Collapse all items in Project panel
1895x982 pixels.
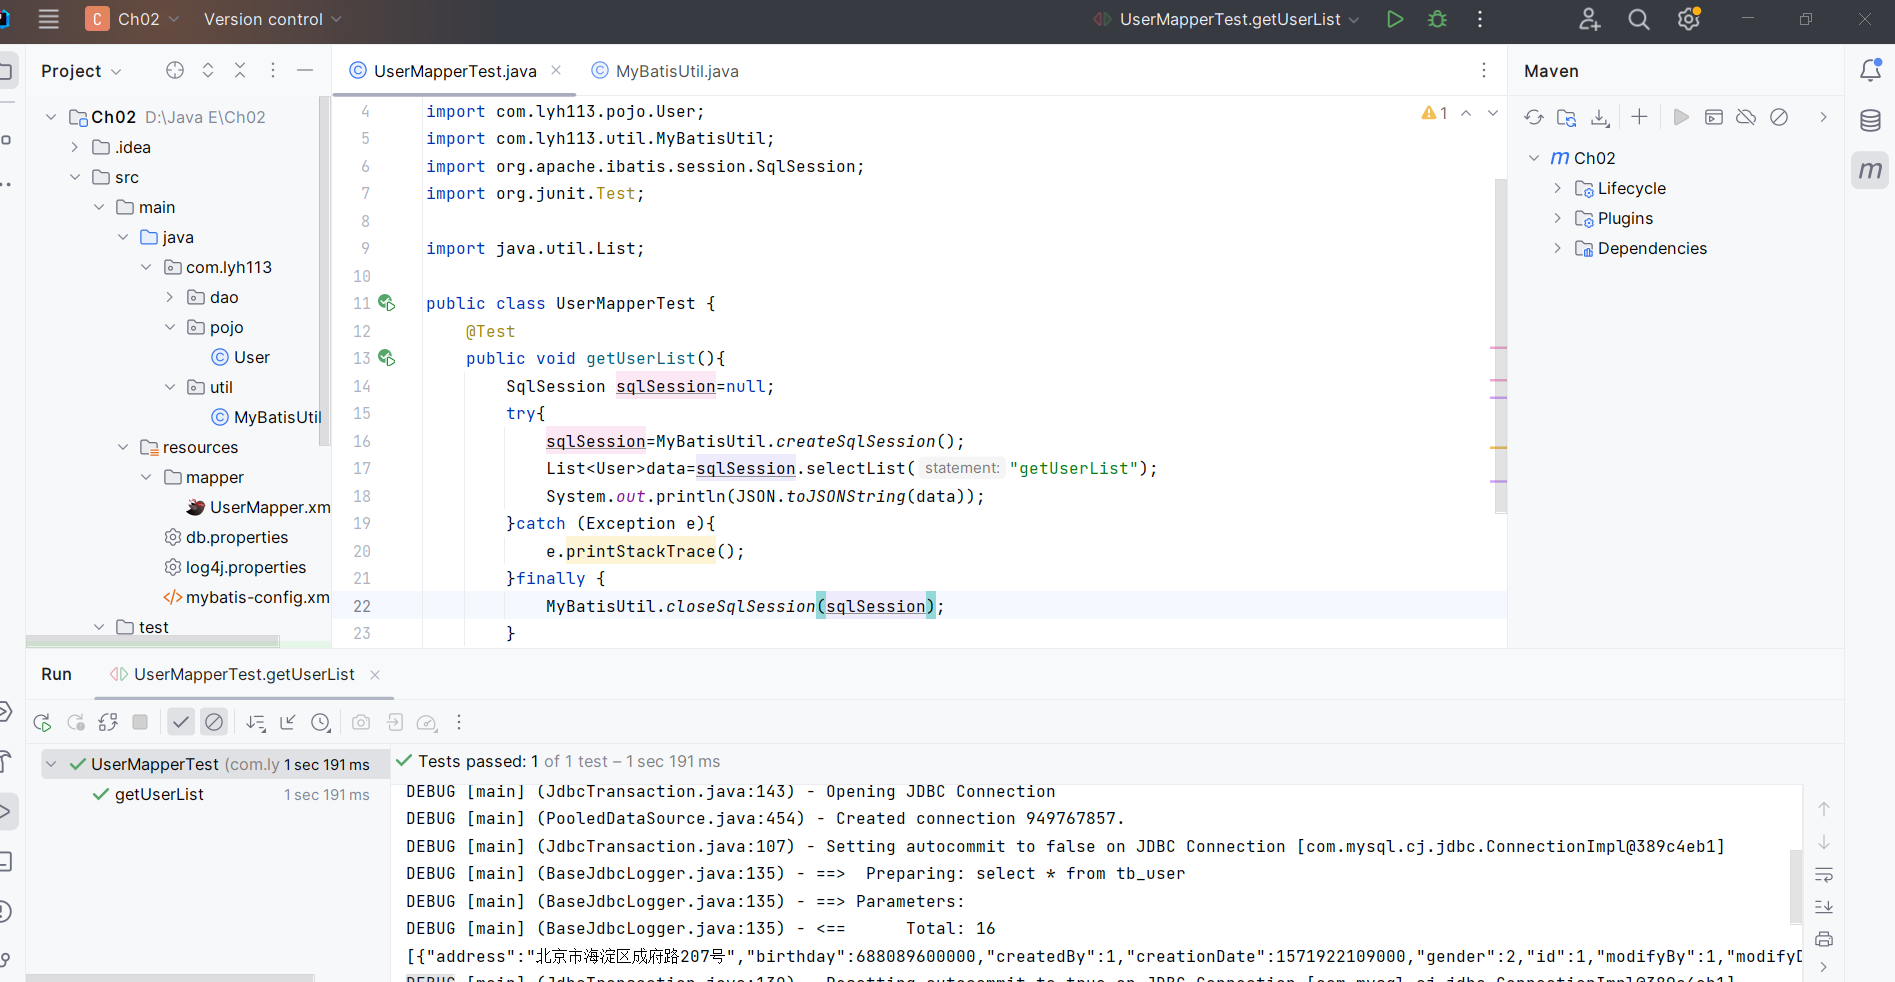[240, 70]
